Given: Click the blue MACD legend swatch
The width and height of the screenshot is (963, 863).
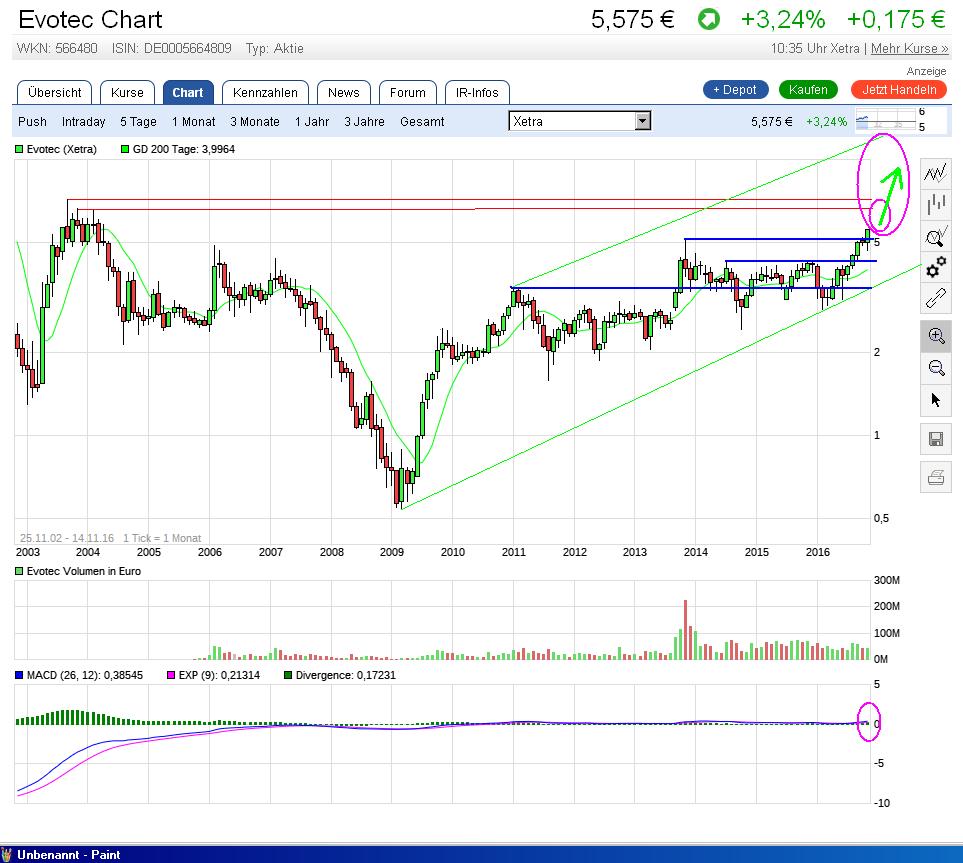Looking at the screenshot, I should pos(19,675).
